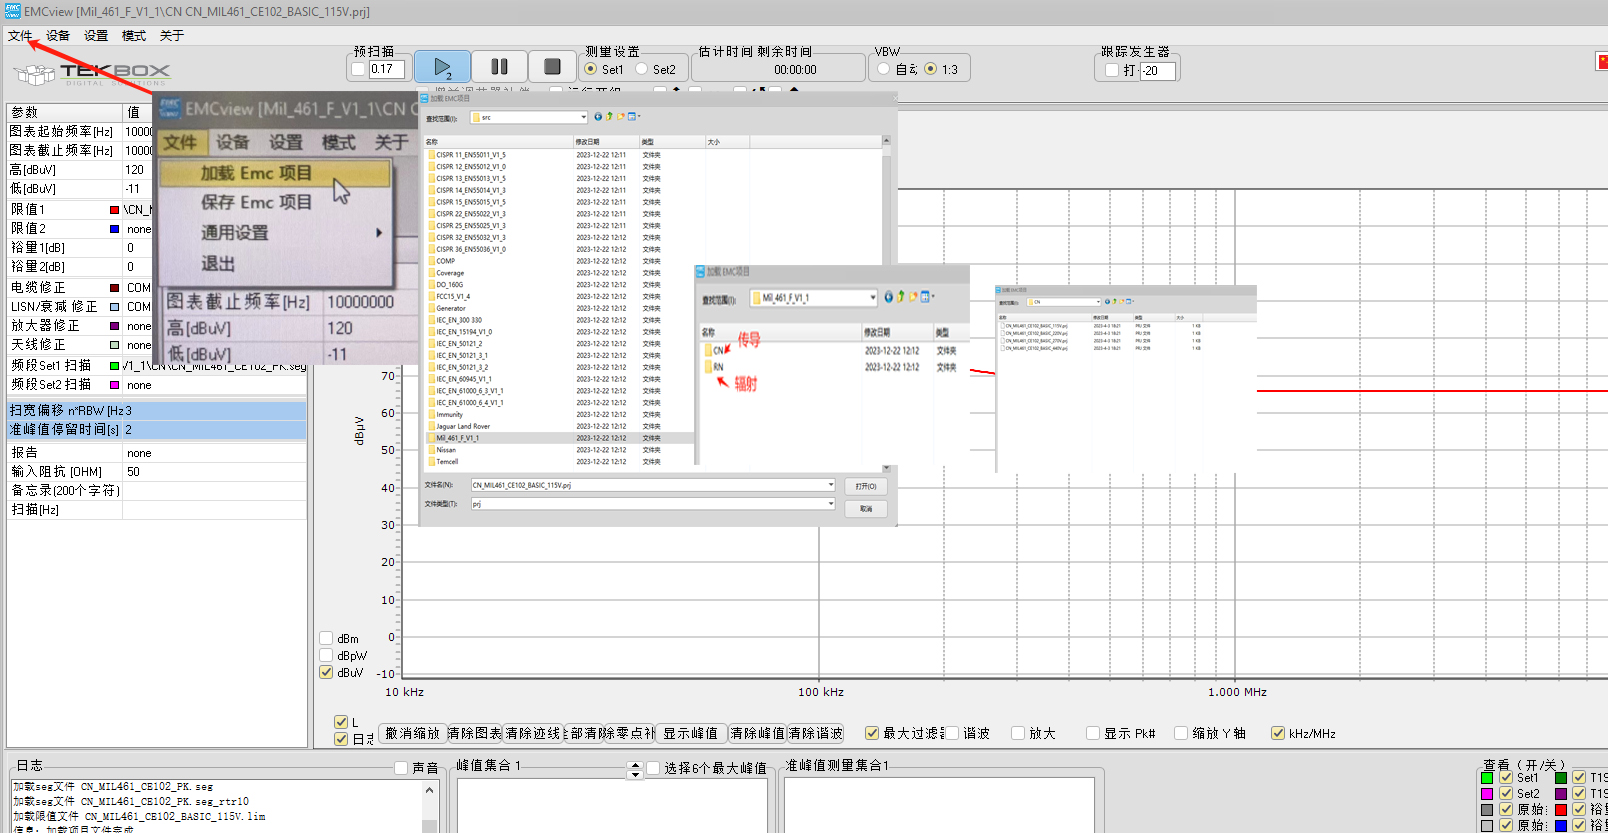
Task: Click the purple box next to 放大器修正
Action: click(114, 326)
